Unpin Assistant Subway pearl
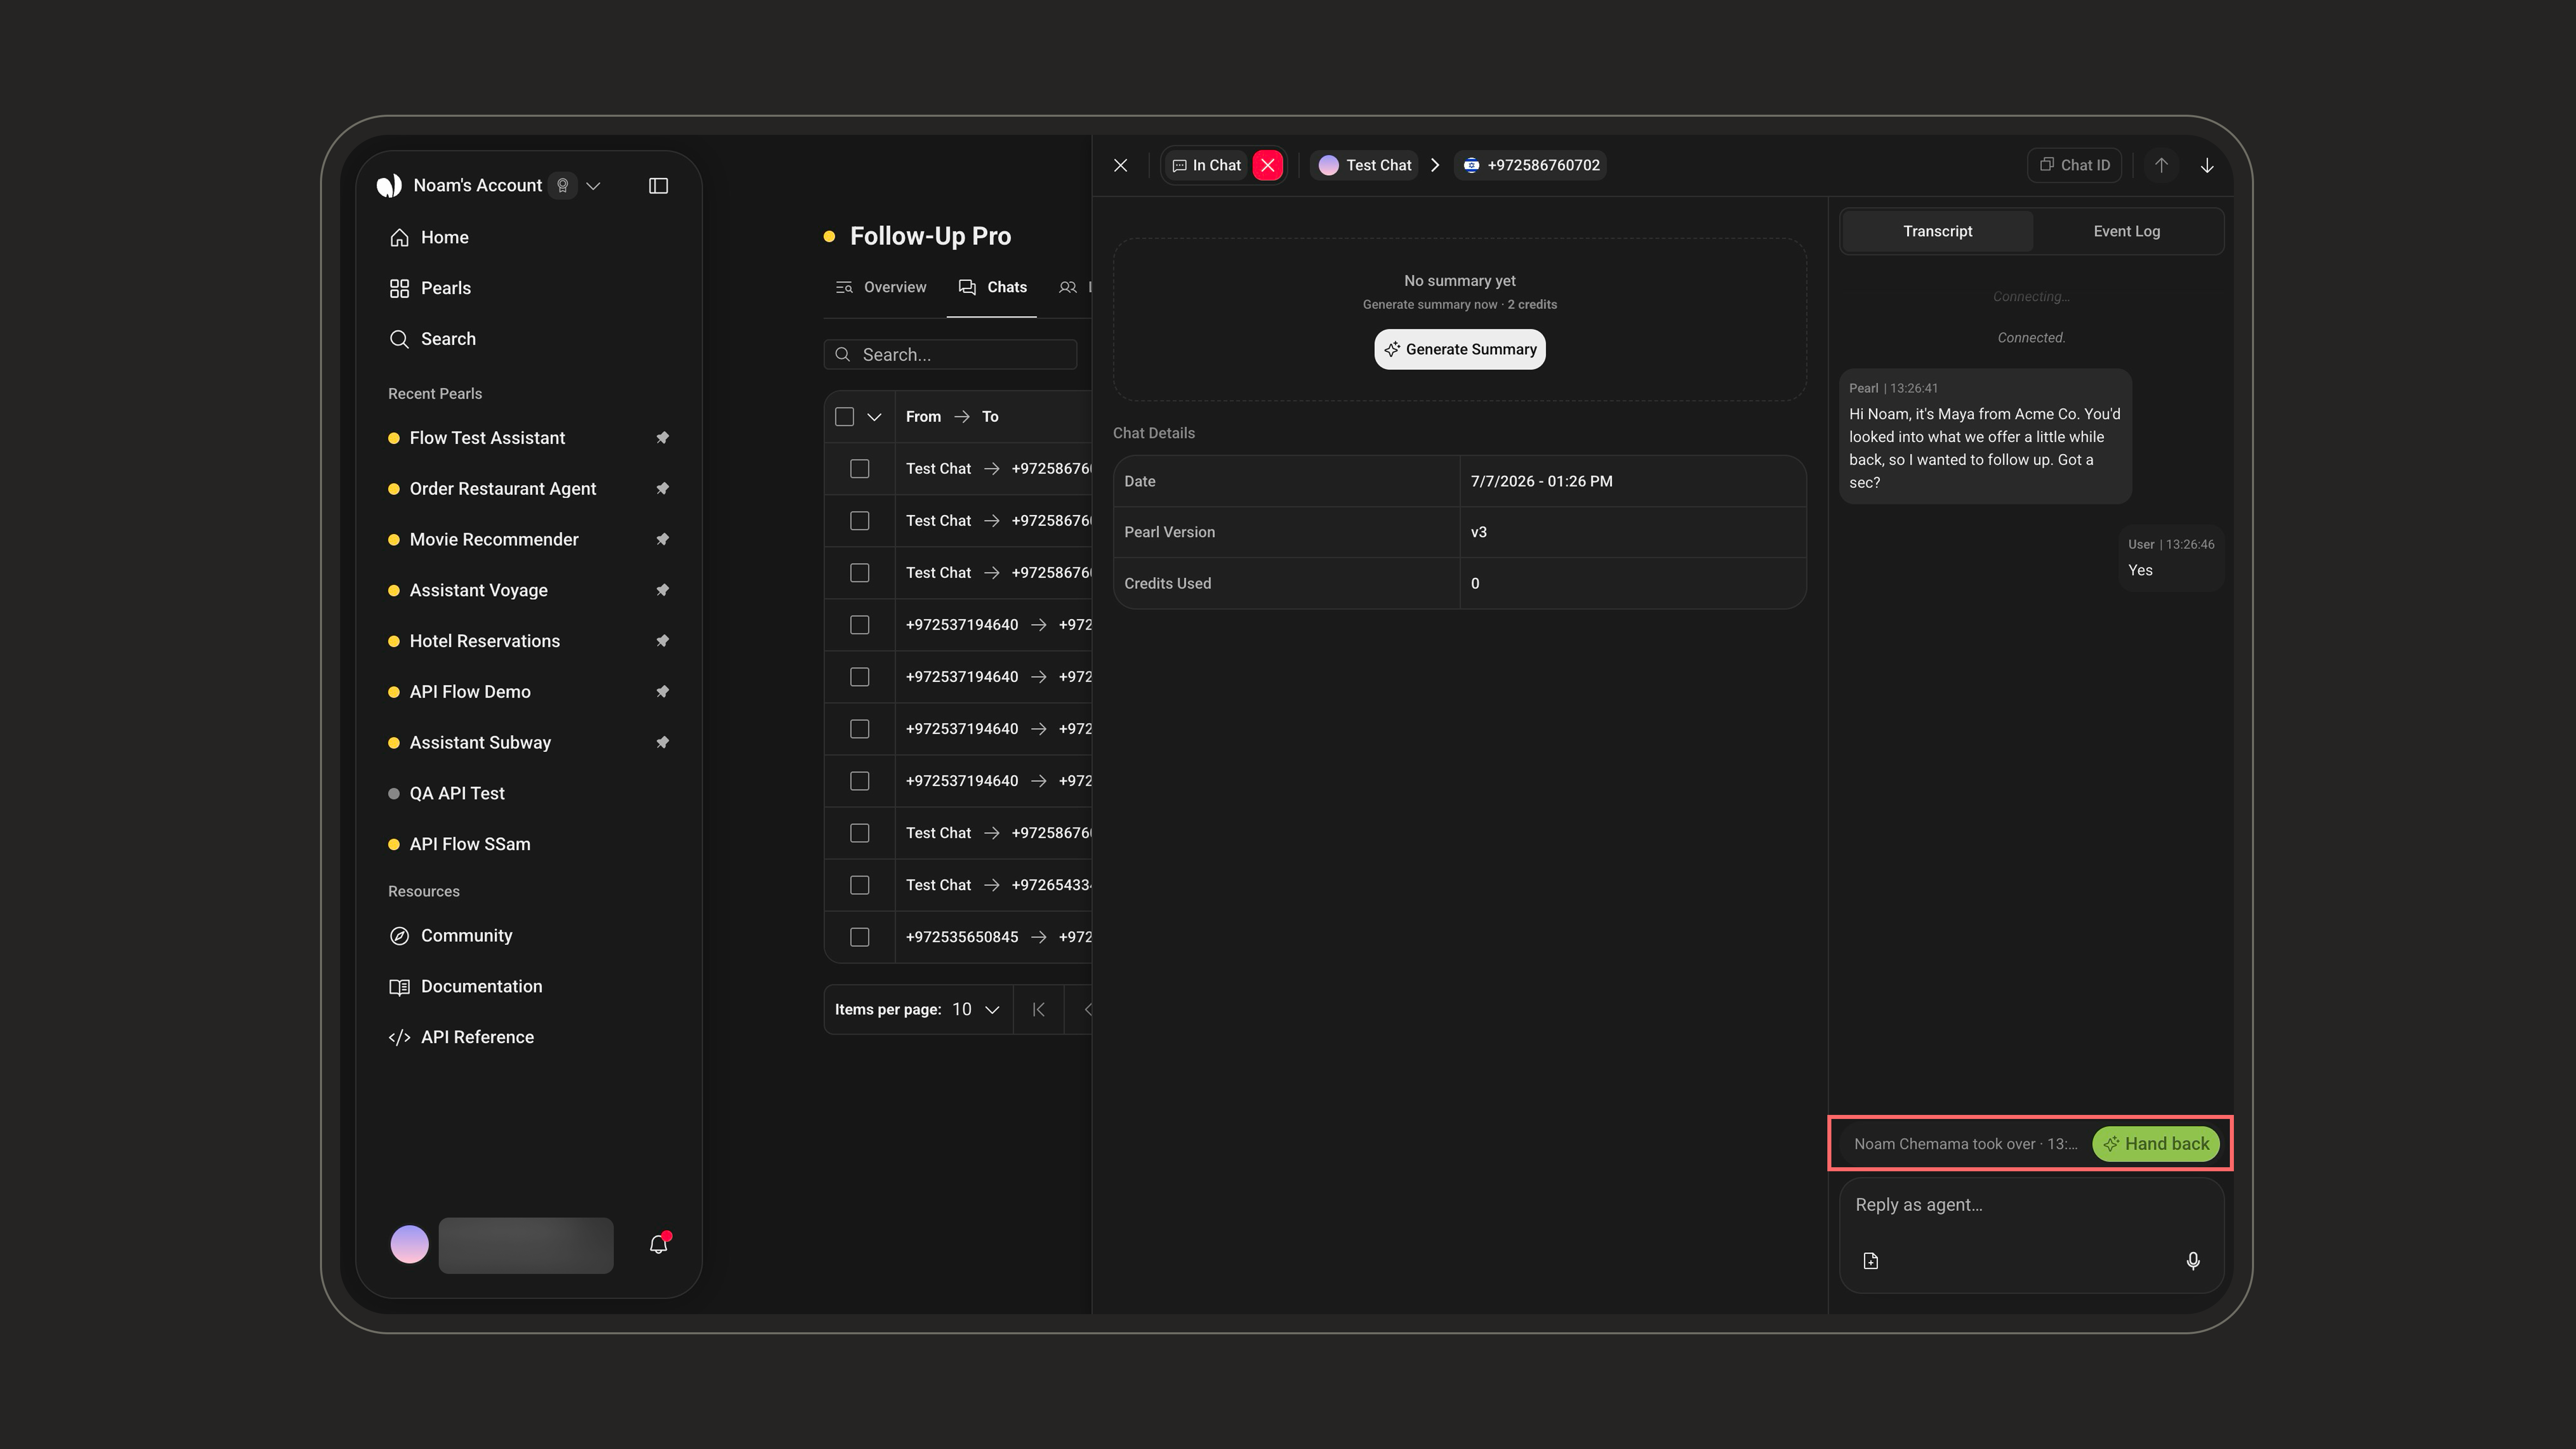Viewport: 2576px width, 1449px height. click(662, 743)
